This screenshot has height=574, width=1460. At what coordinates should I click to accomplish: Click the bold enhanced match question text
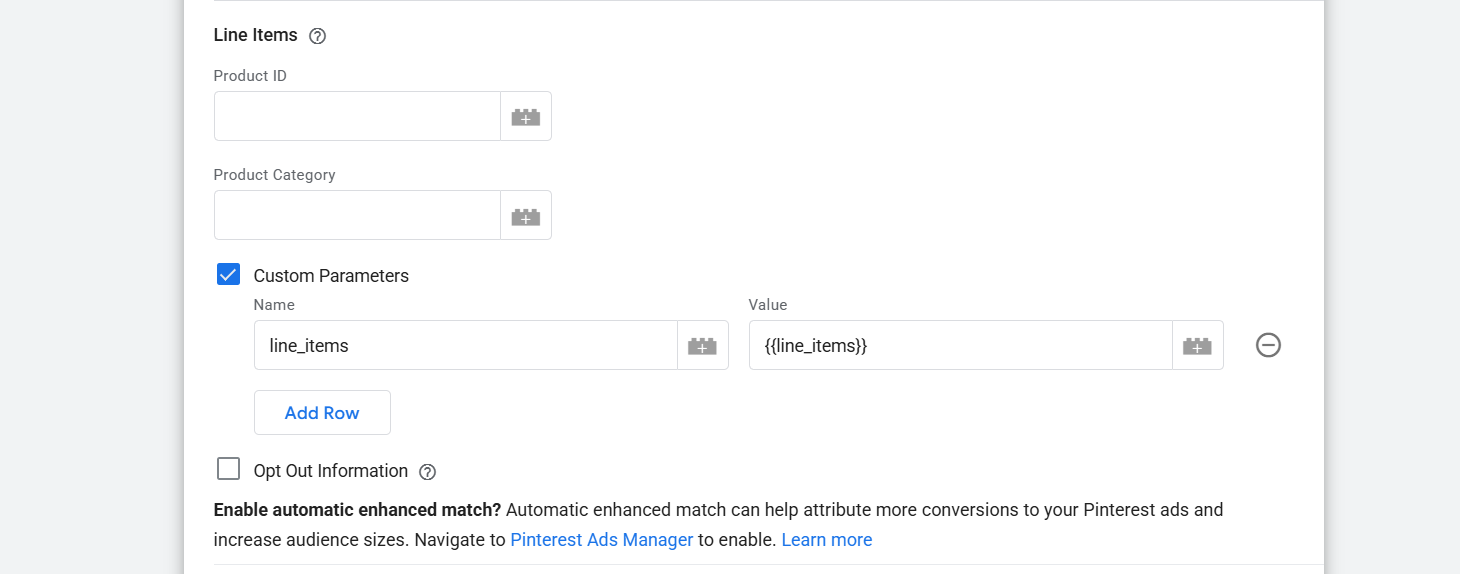357,510
